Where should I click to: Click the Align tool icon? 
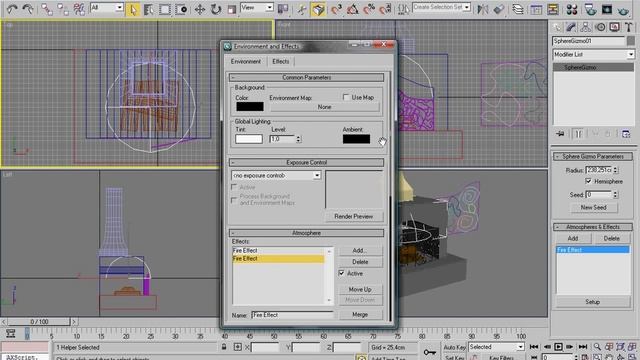(499, 9)
